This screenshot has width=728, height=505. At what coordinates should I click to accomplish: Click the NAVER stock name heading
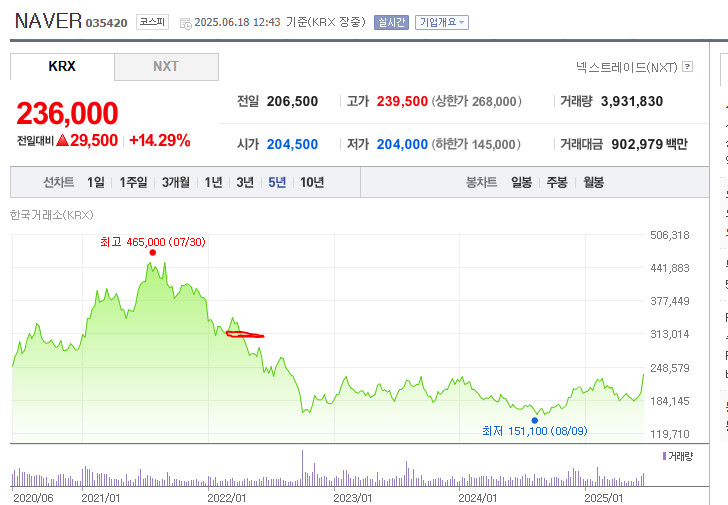(x=48, y=21)
